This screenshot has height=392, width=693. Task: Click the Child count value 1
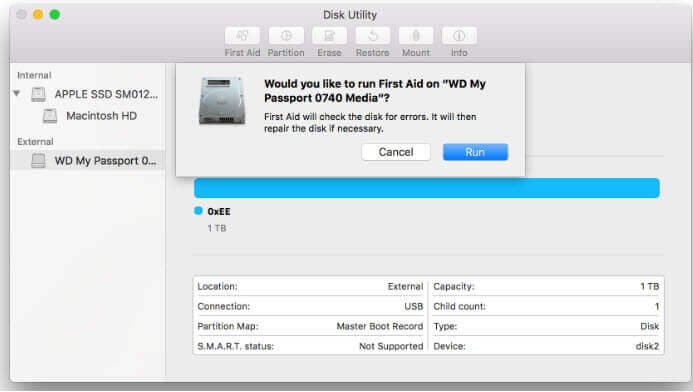point(657,306)
